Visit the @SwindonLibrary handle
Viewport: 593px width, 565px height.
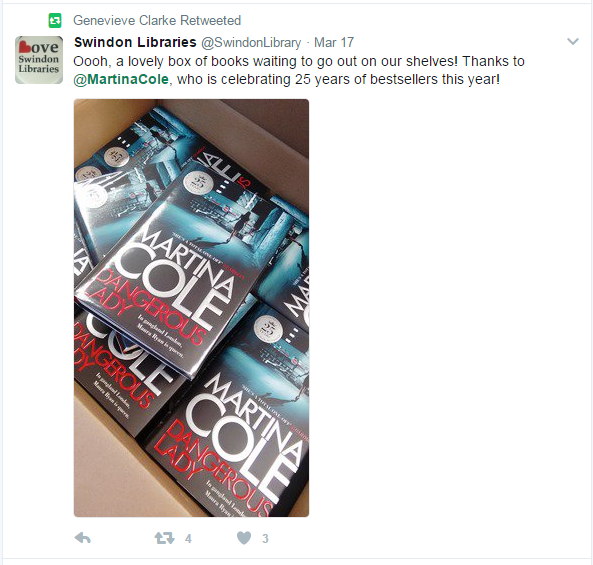[x=251, y=42]
